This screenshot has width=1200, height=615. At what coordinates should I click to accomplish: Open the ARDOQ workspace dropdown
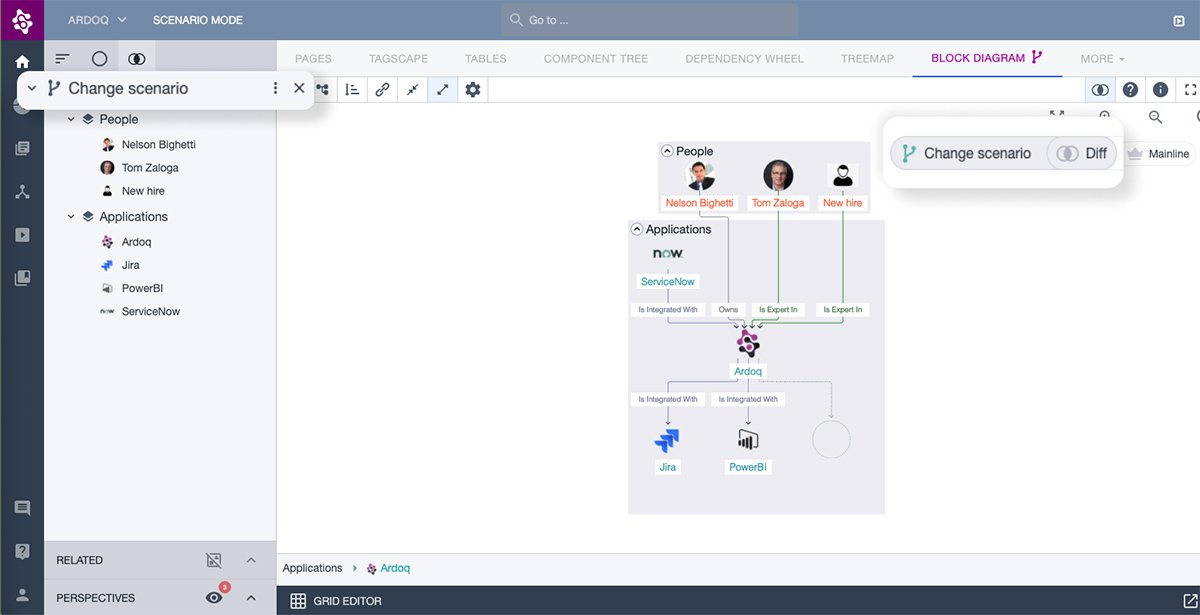coord(96,19)
